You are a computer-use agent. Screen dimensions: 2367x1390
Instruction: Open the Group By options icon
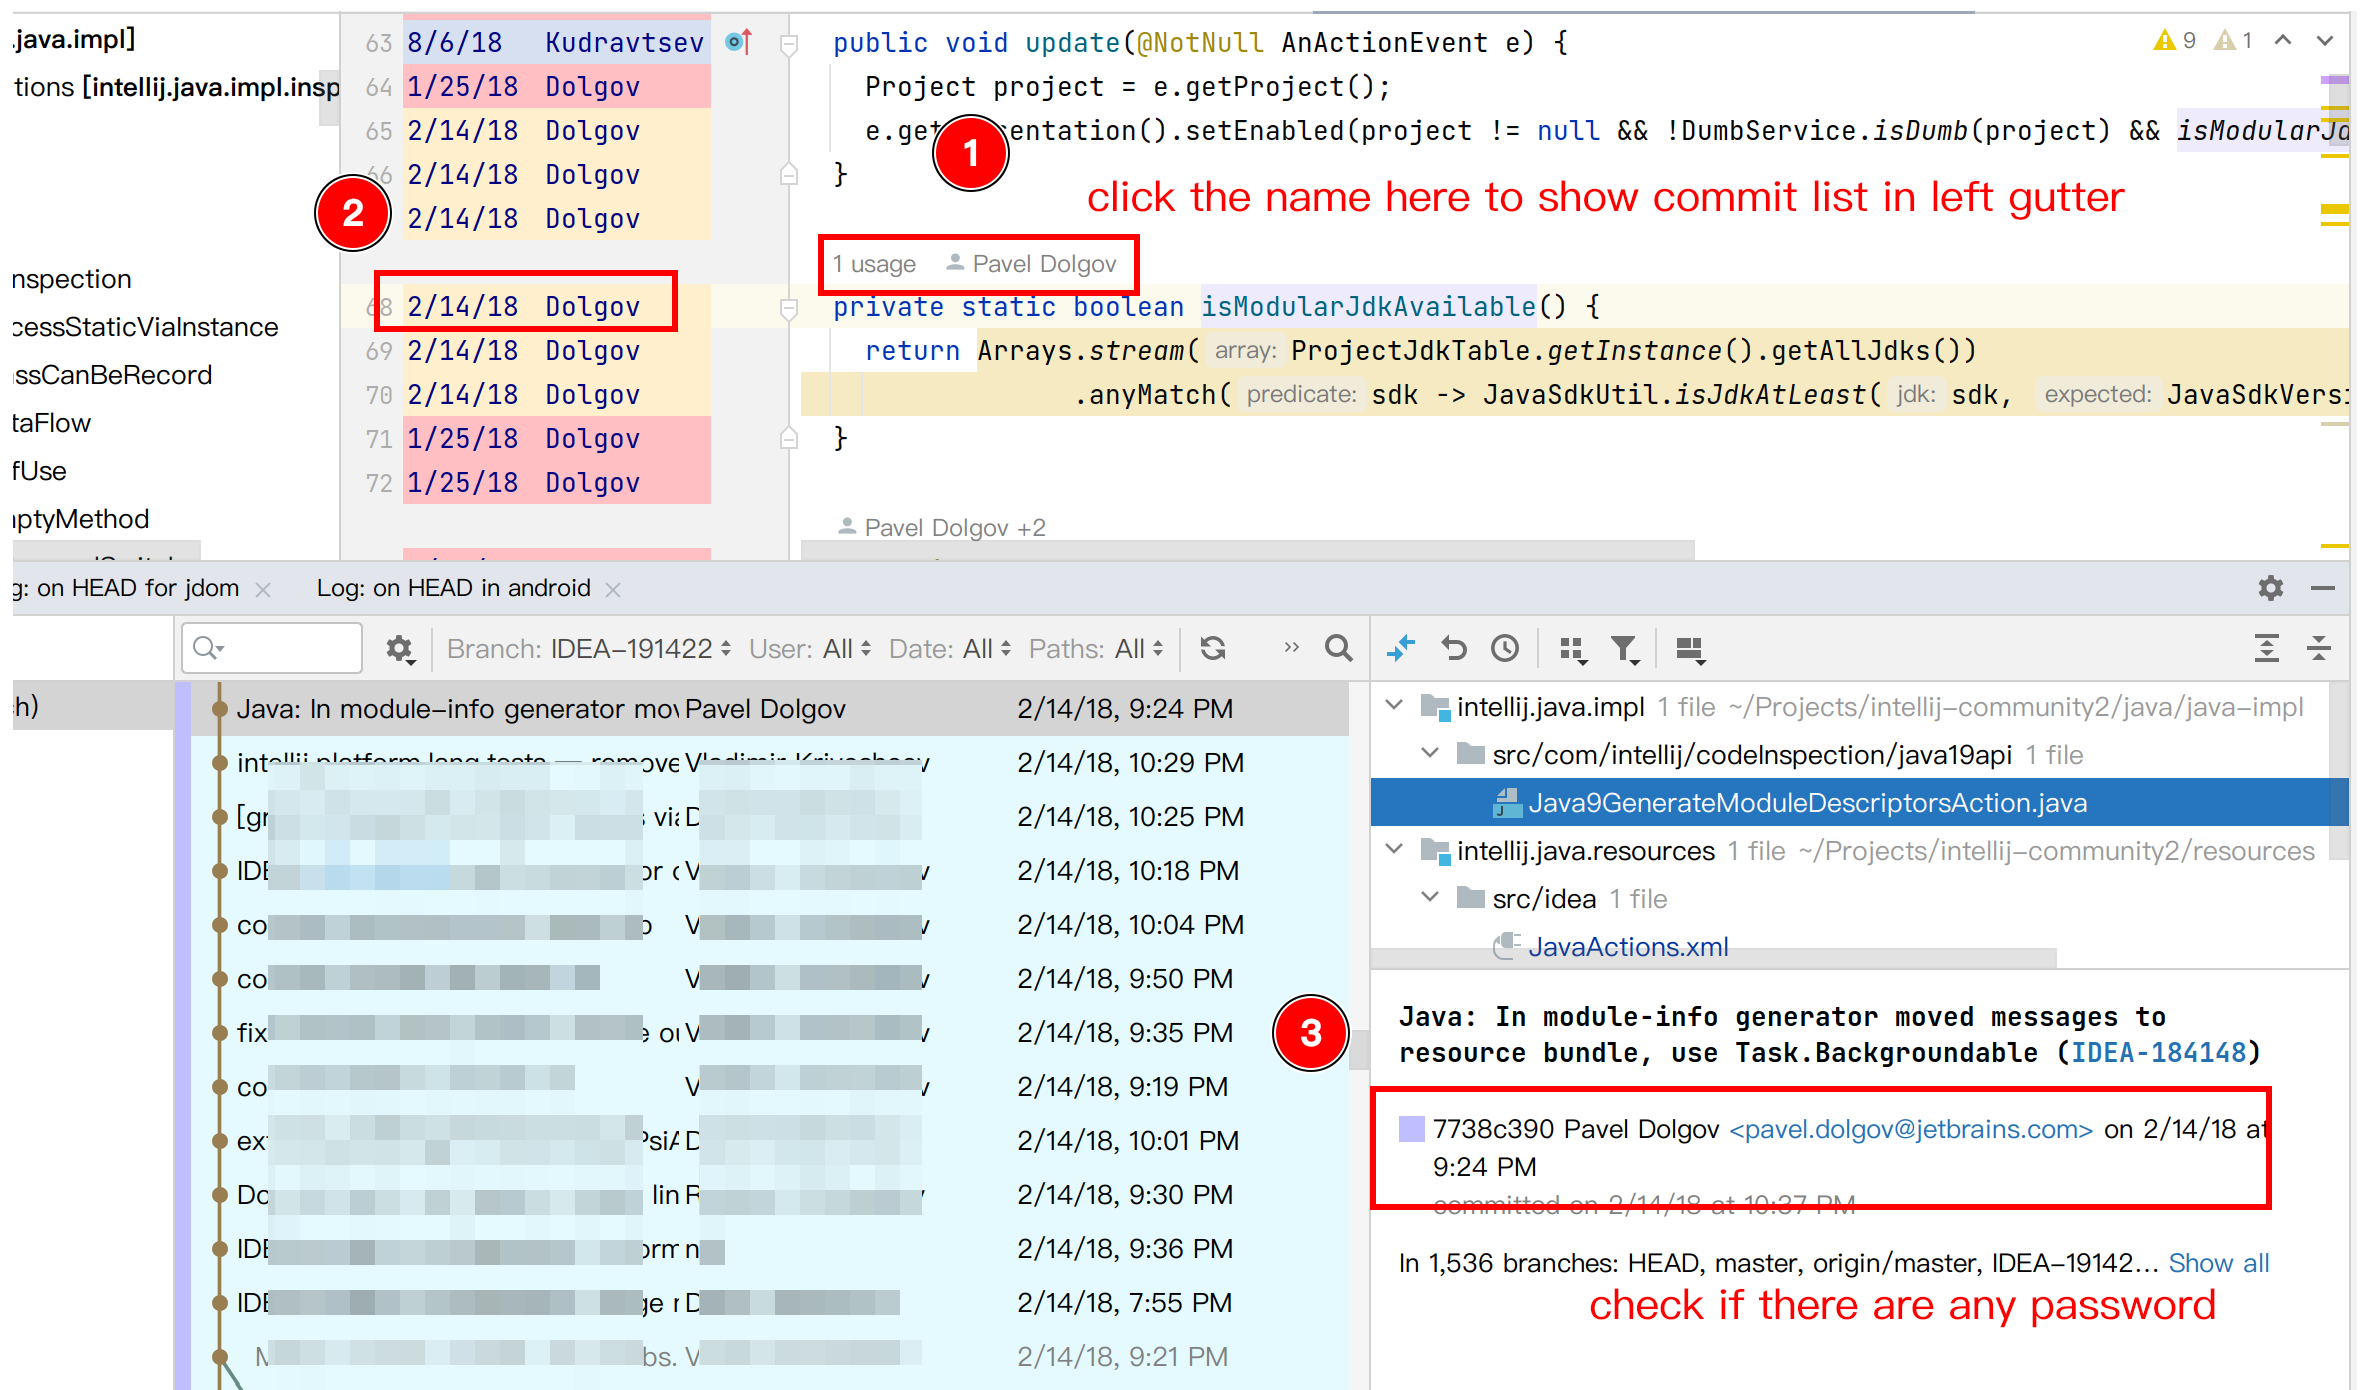1573,650
